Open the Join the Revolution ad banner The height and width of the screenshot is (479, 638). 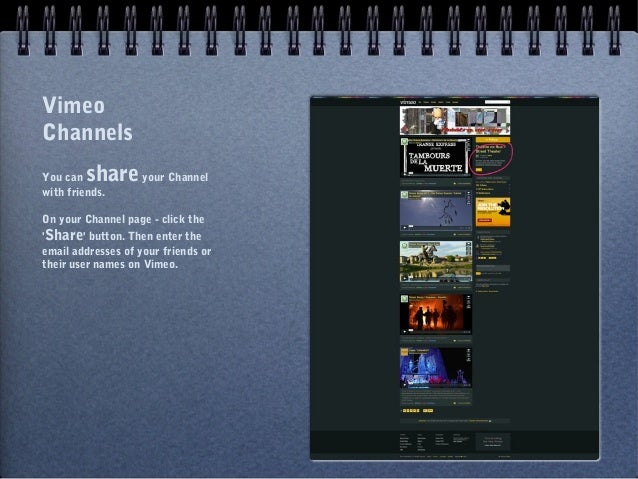coord(493,212)
